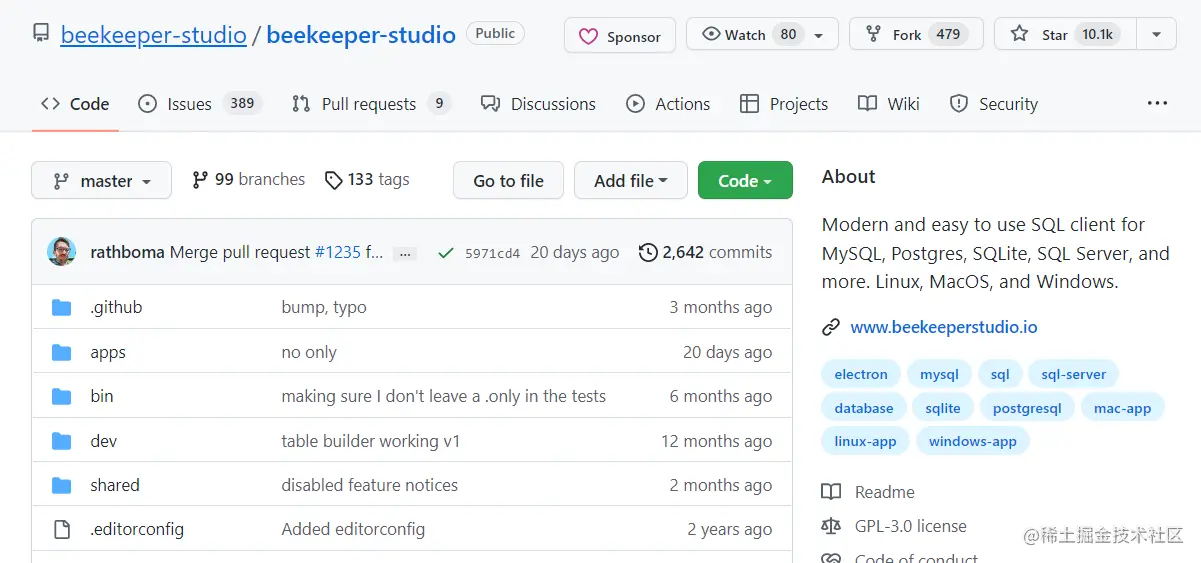
Task: Open the Watch notifications dropdown arrow
Action: (x=819, y=36)
